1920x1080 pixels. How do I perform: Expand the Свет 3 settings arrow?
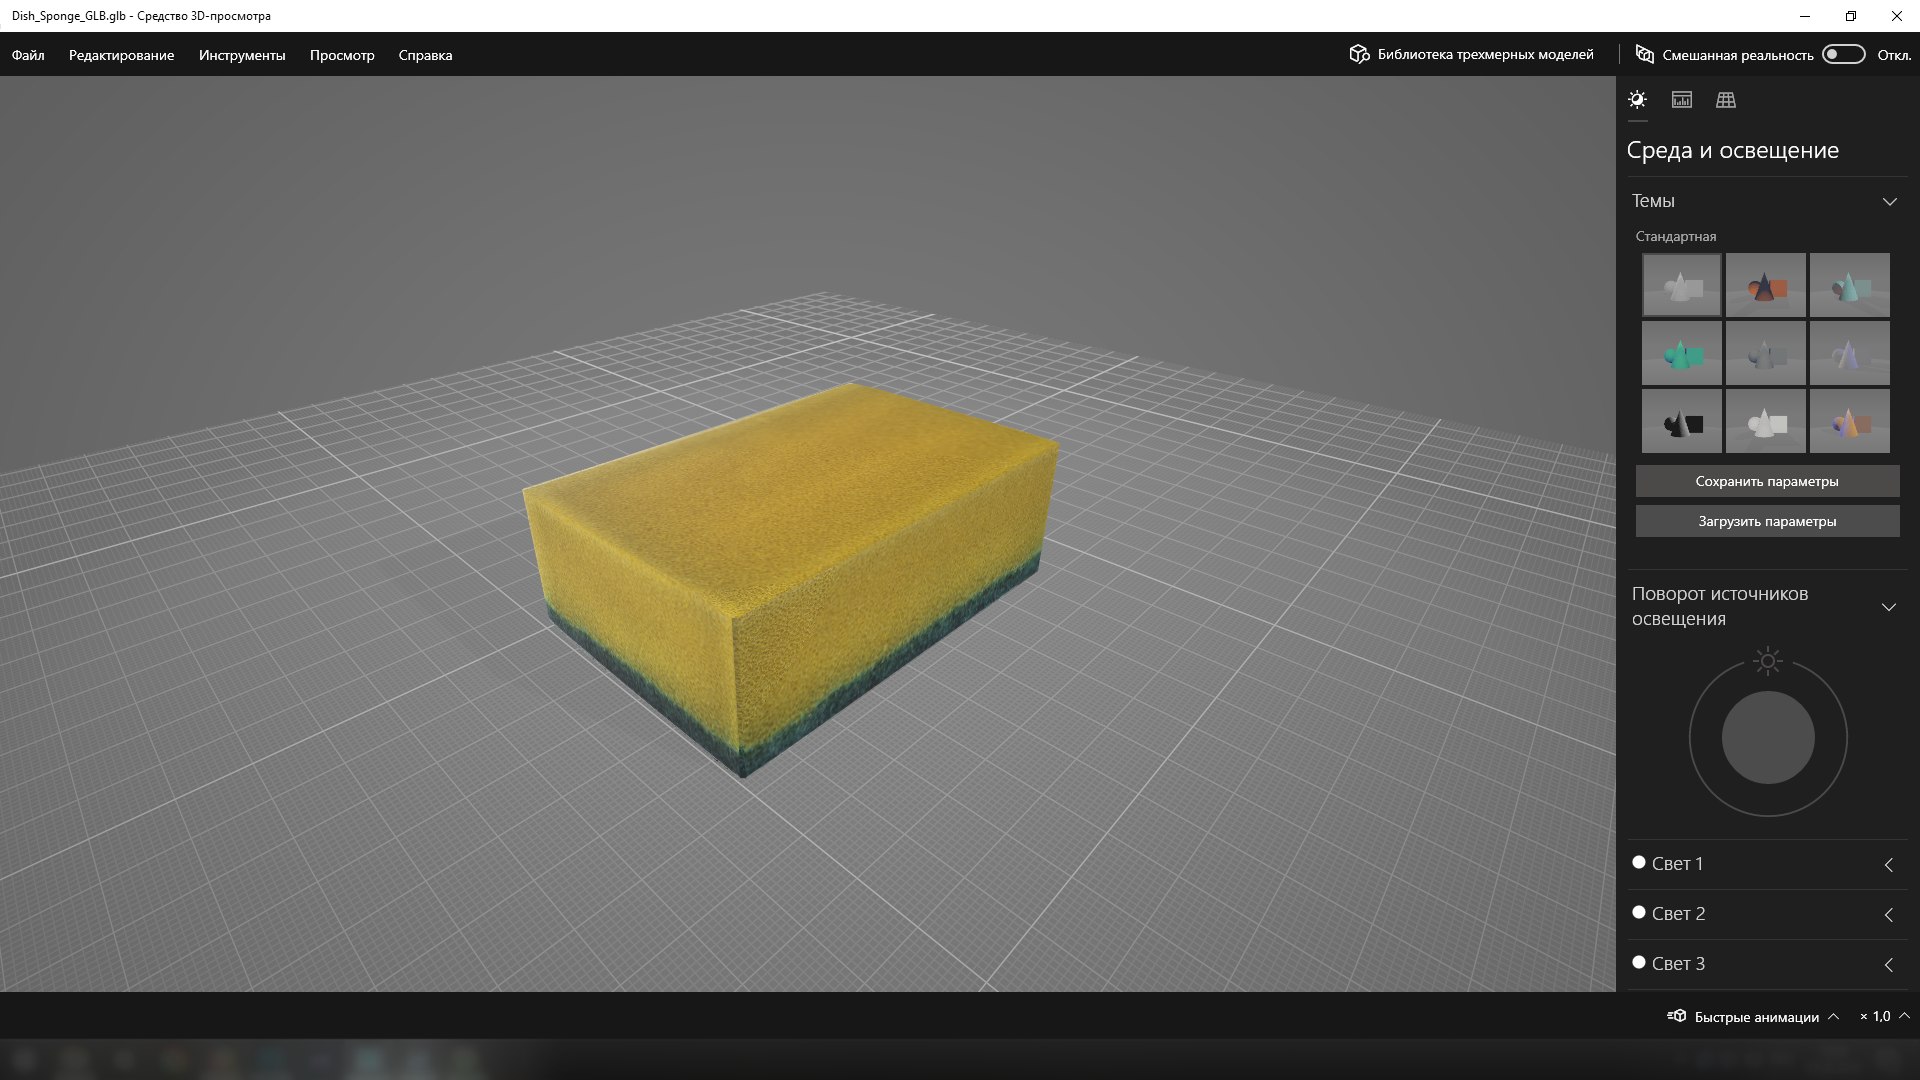pyautogui.click(x=1889, y=965)
